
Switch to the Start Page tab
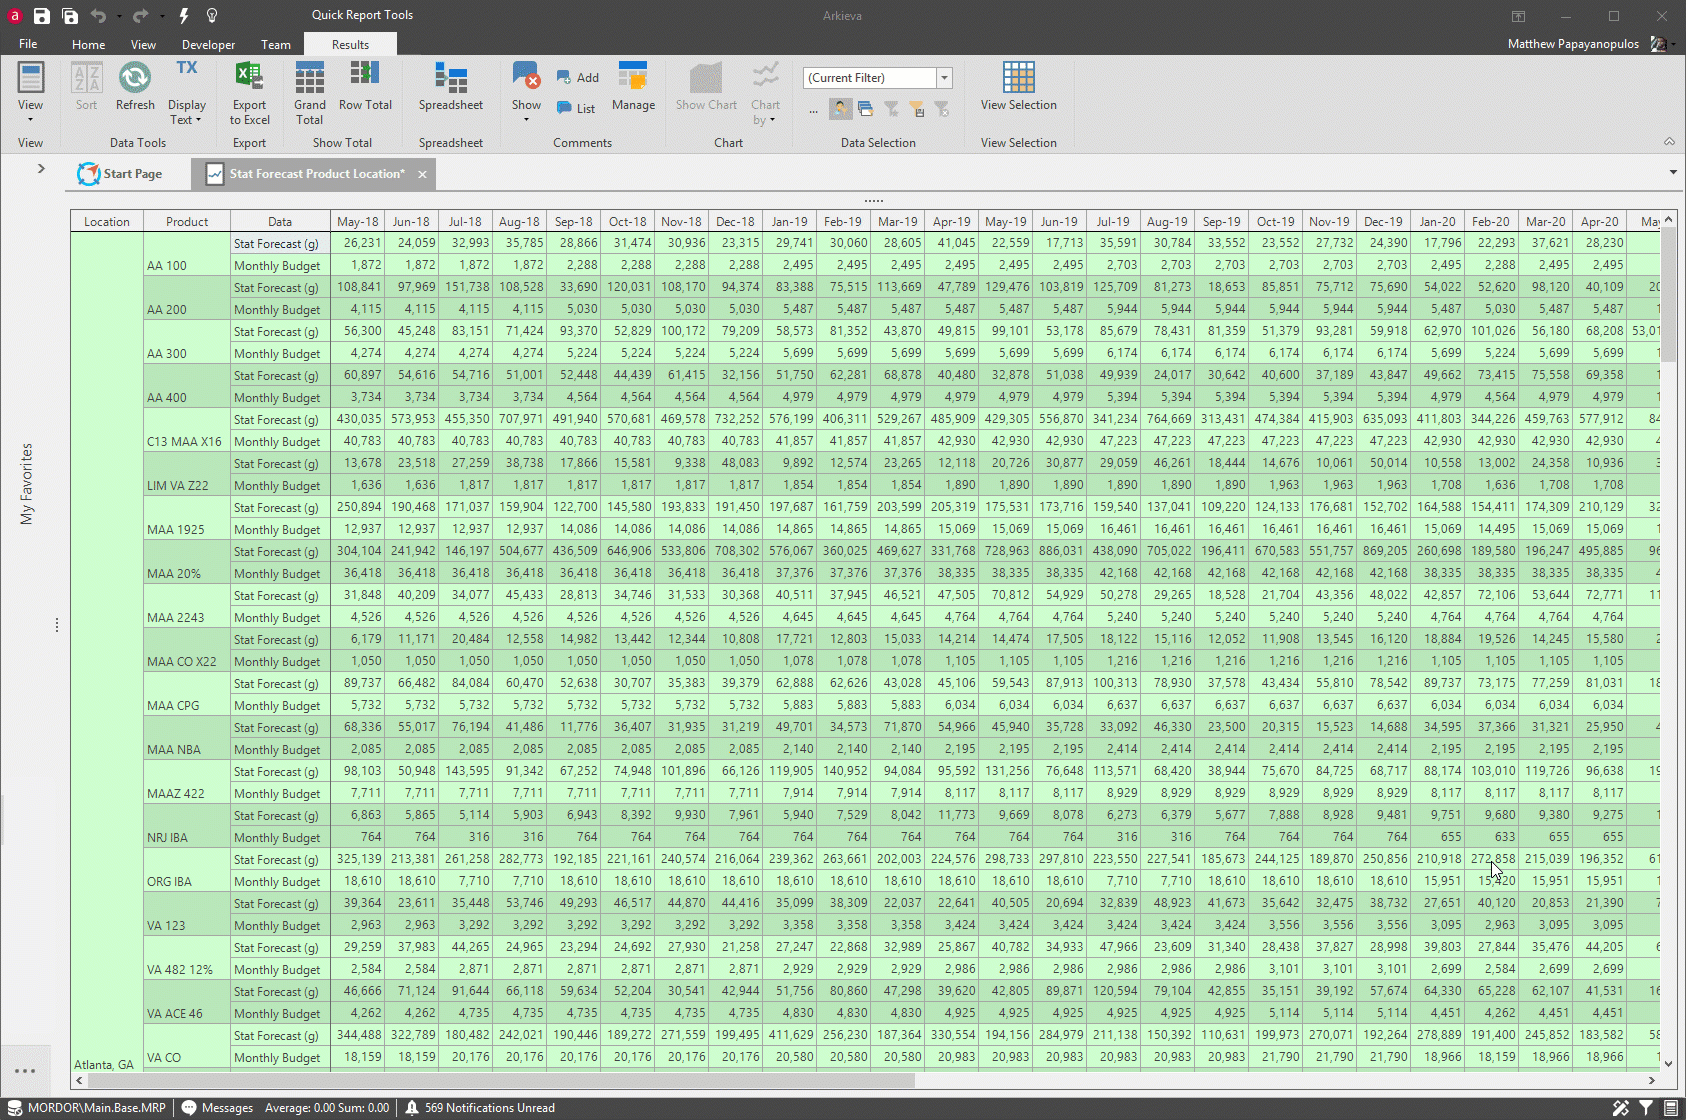pyautogui.click(x=120, y=173)
